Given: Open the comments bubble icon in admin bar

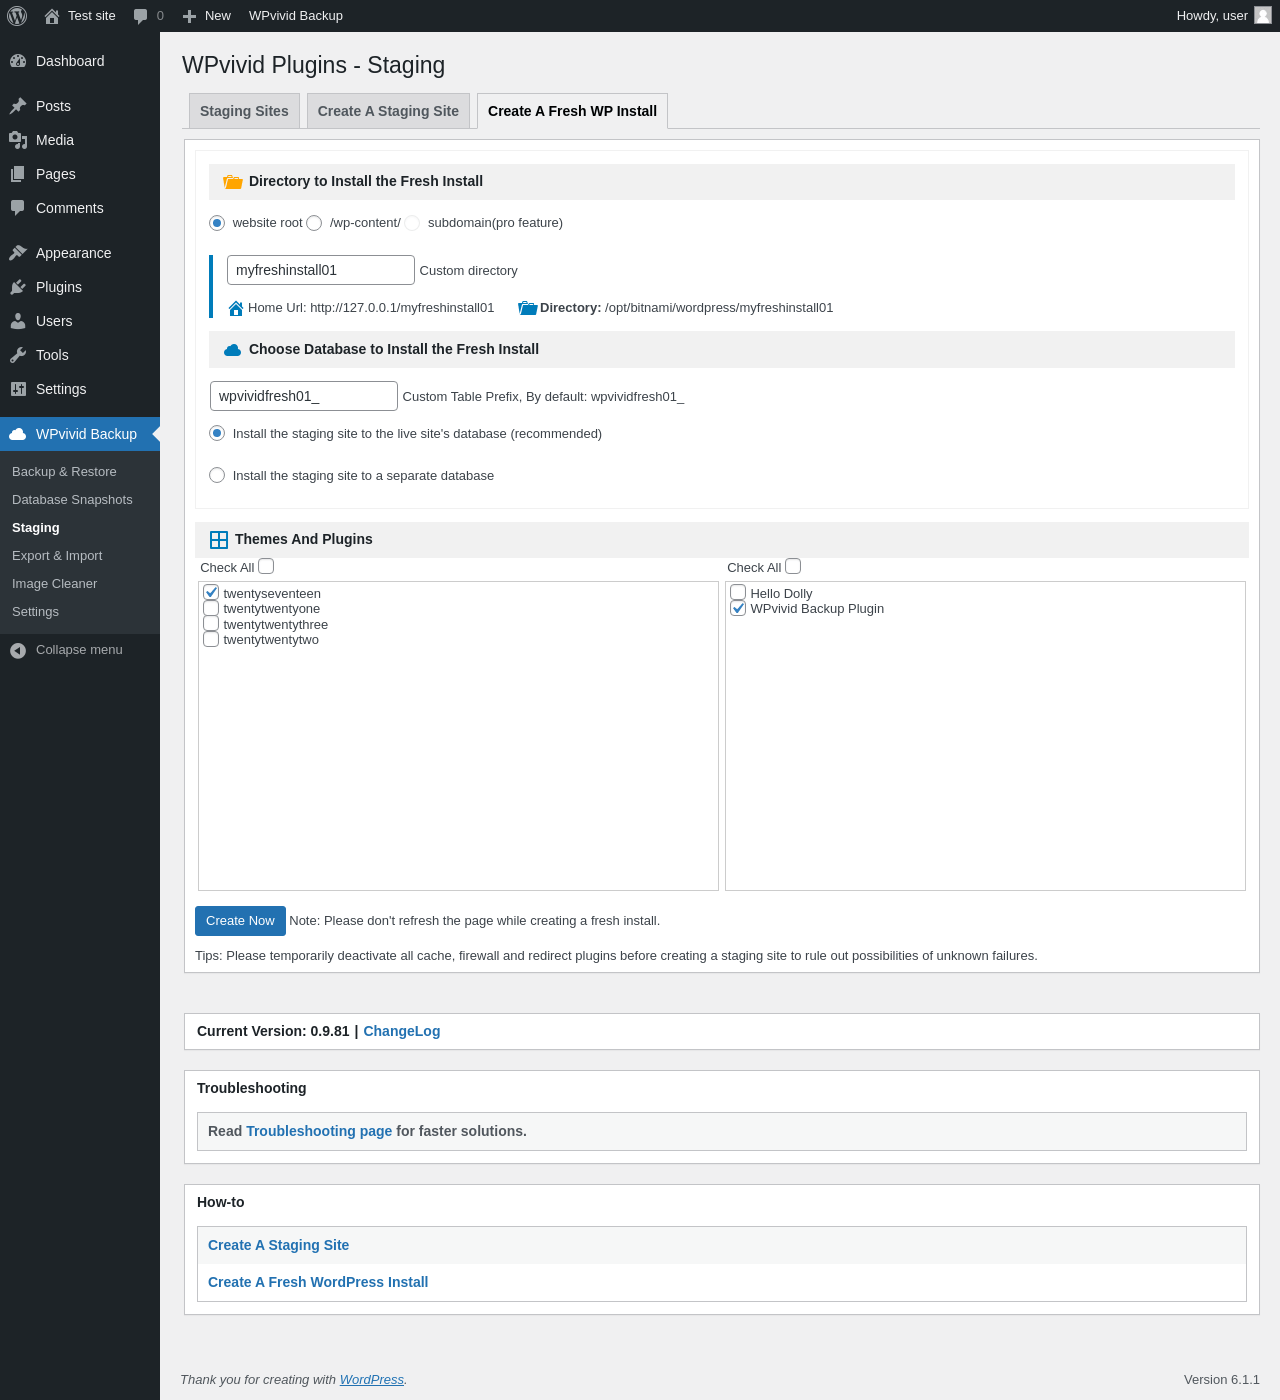Looking at the screenshot, I should pos(141,16).
